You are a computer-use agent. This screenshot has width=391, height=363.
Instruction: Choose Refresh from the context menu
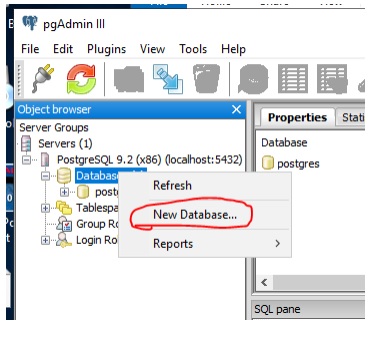[x=204, y=185]
